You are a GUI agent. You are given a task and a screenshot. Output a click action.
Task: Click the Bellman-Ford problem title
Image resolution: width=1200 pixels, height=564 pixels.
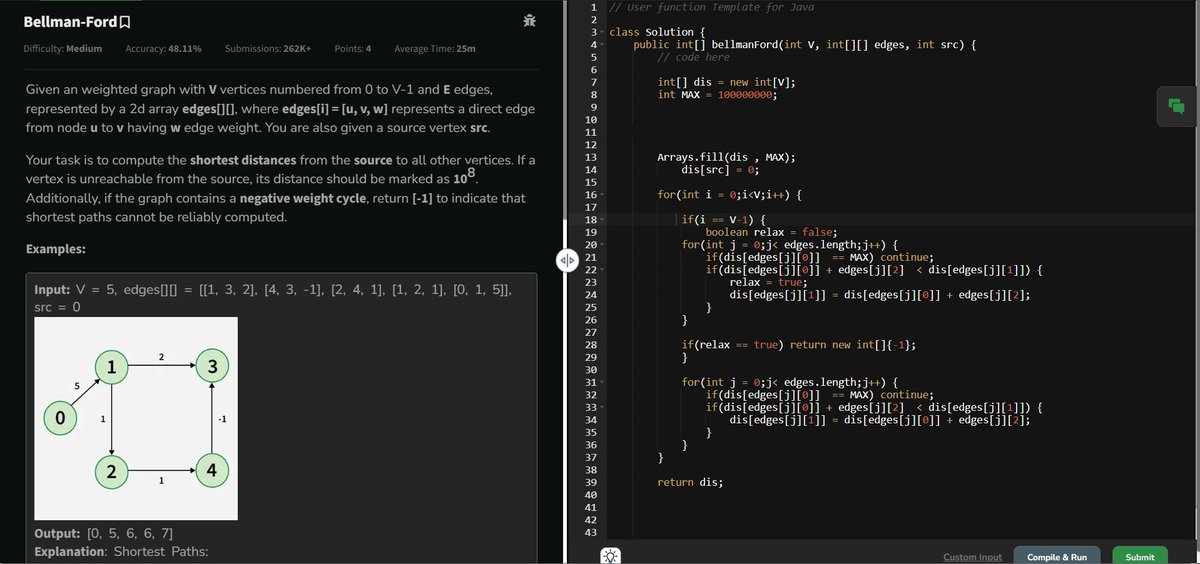pos(70,21)
